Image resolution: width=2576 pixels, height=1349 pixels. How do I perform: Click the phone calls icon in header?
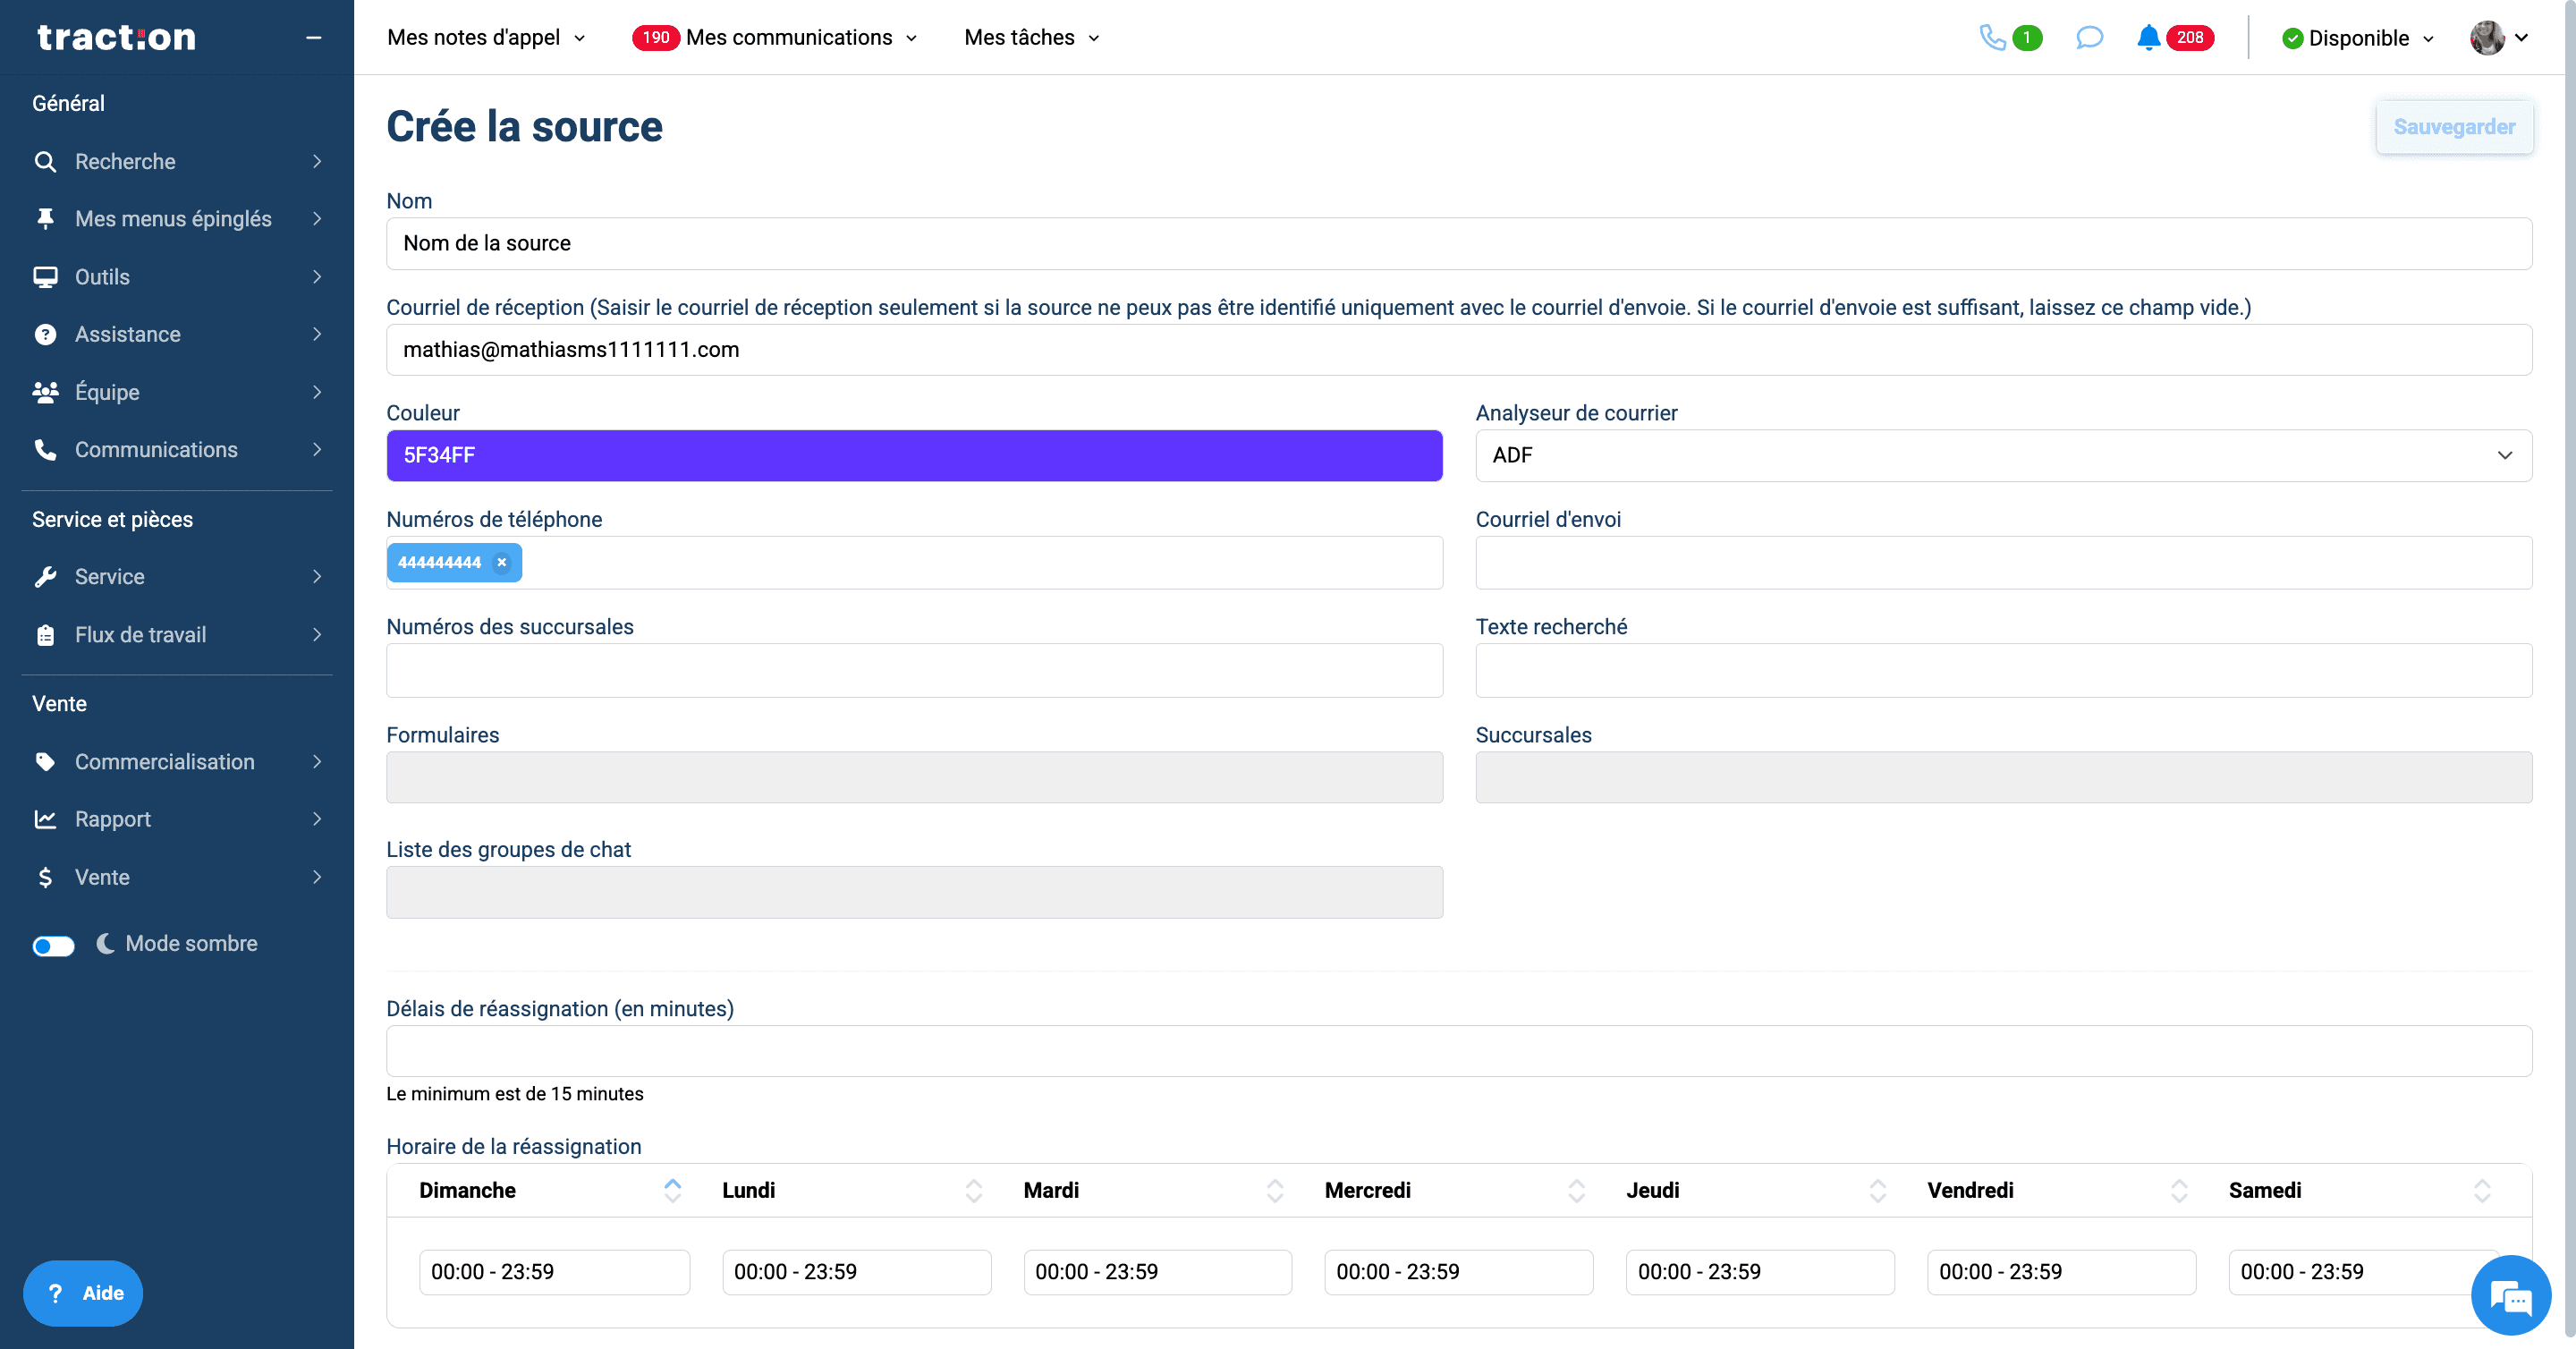click(x=1992, y=38)
